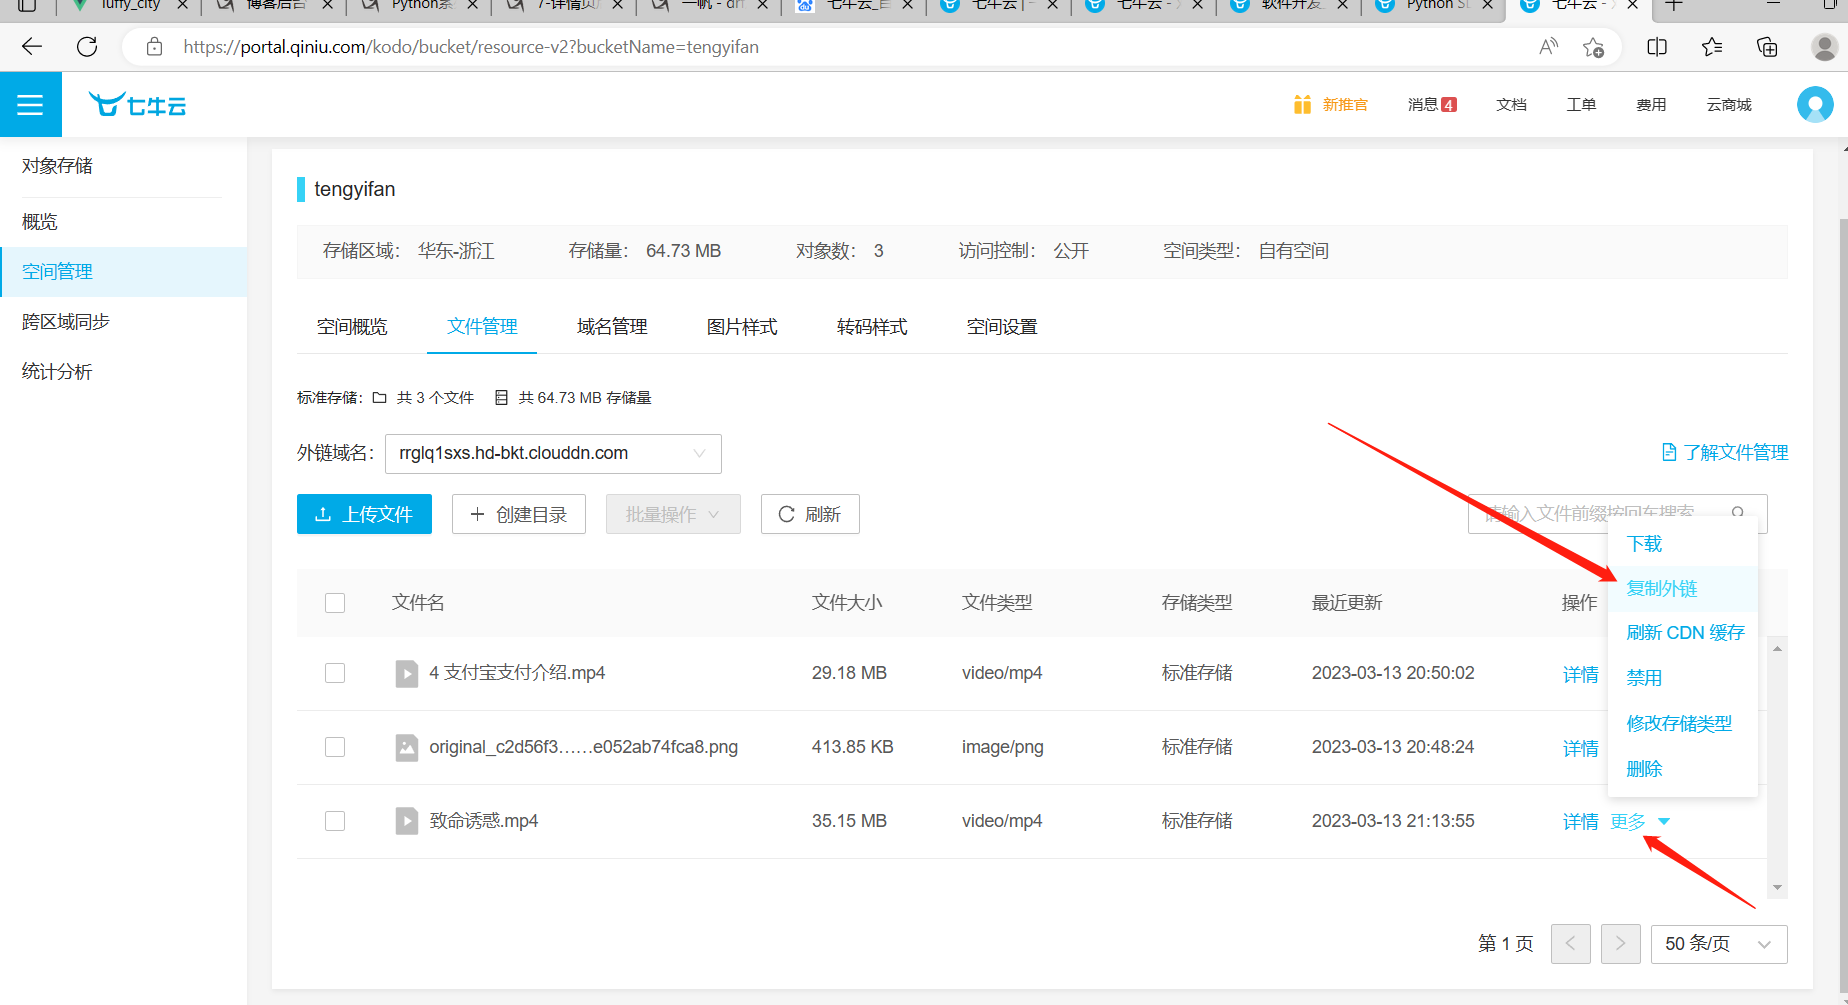The width and height of the screenshot is (1848, 1005).
Task: Switch to the 文件管理 tab
Action: coord(482,327)
